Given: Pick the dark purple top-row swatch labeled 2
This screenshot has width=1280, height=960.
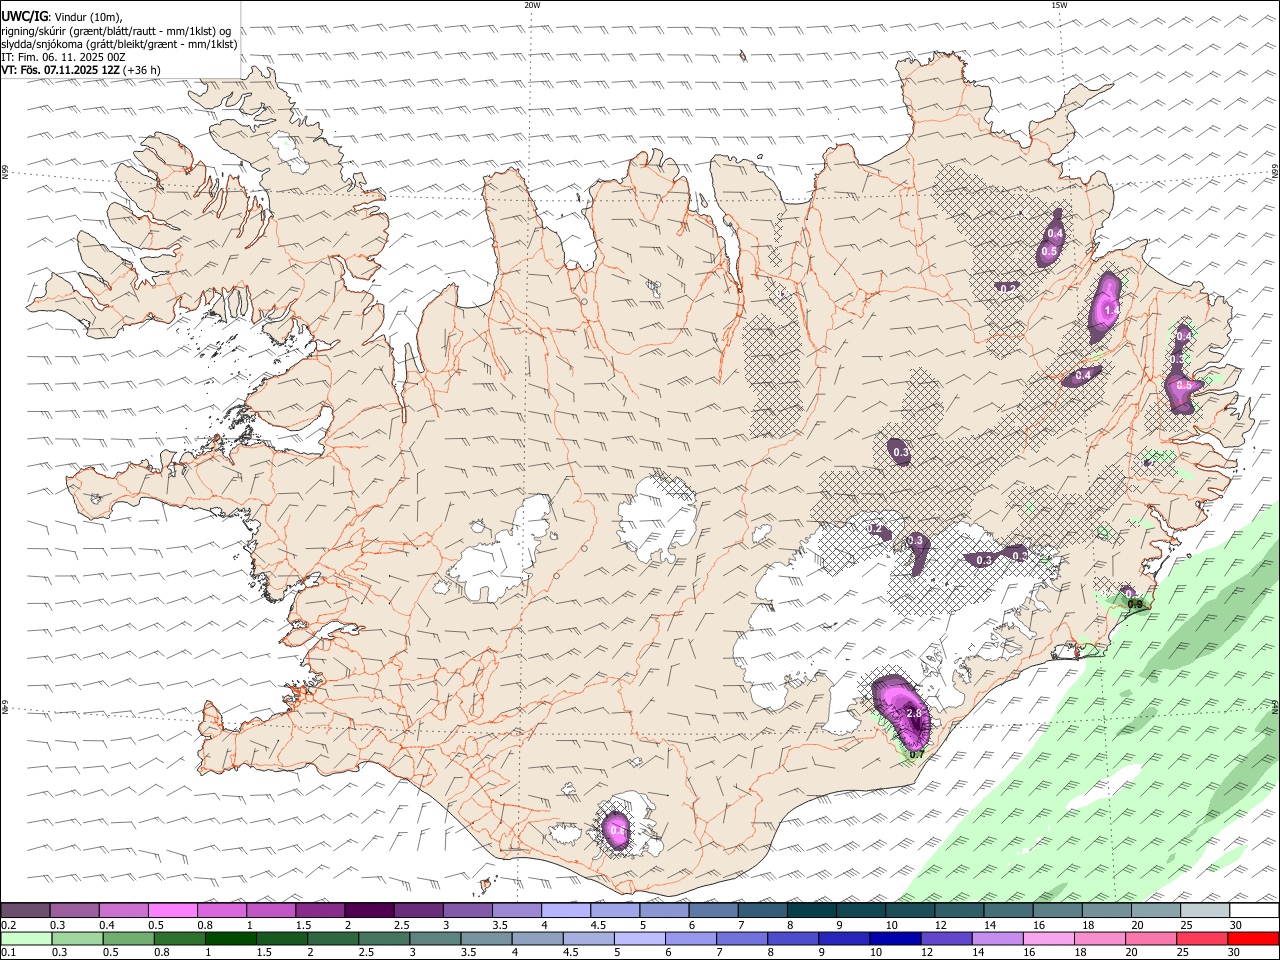Looking at the screenshot, I should [369, 910].
